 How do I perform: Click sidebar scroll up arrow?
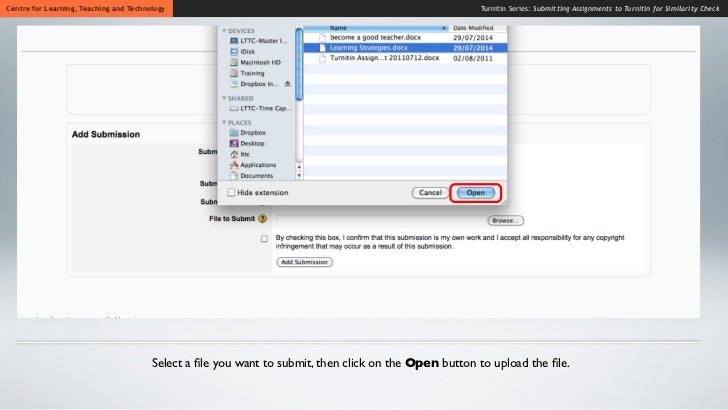click(299, 167)
